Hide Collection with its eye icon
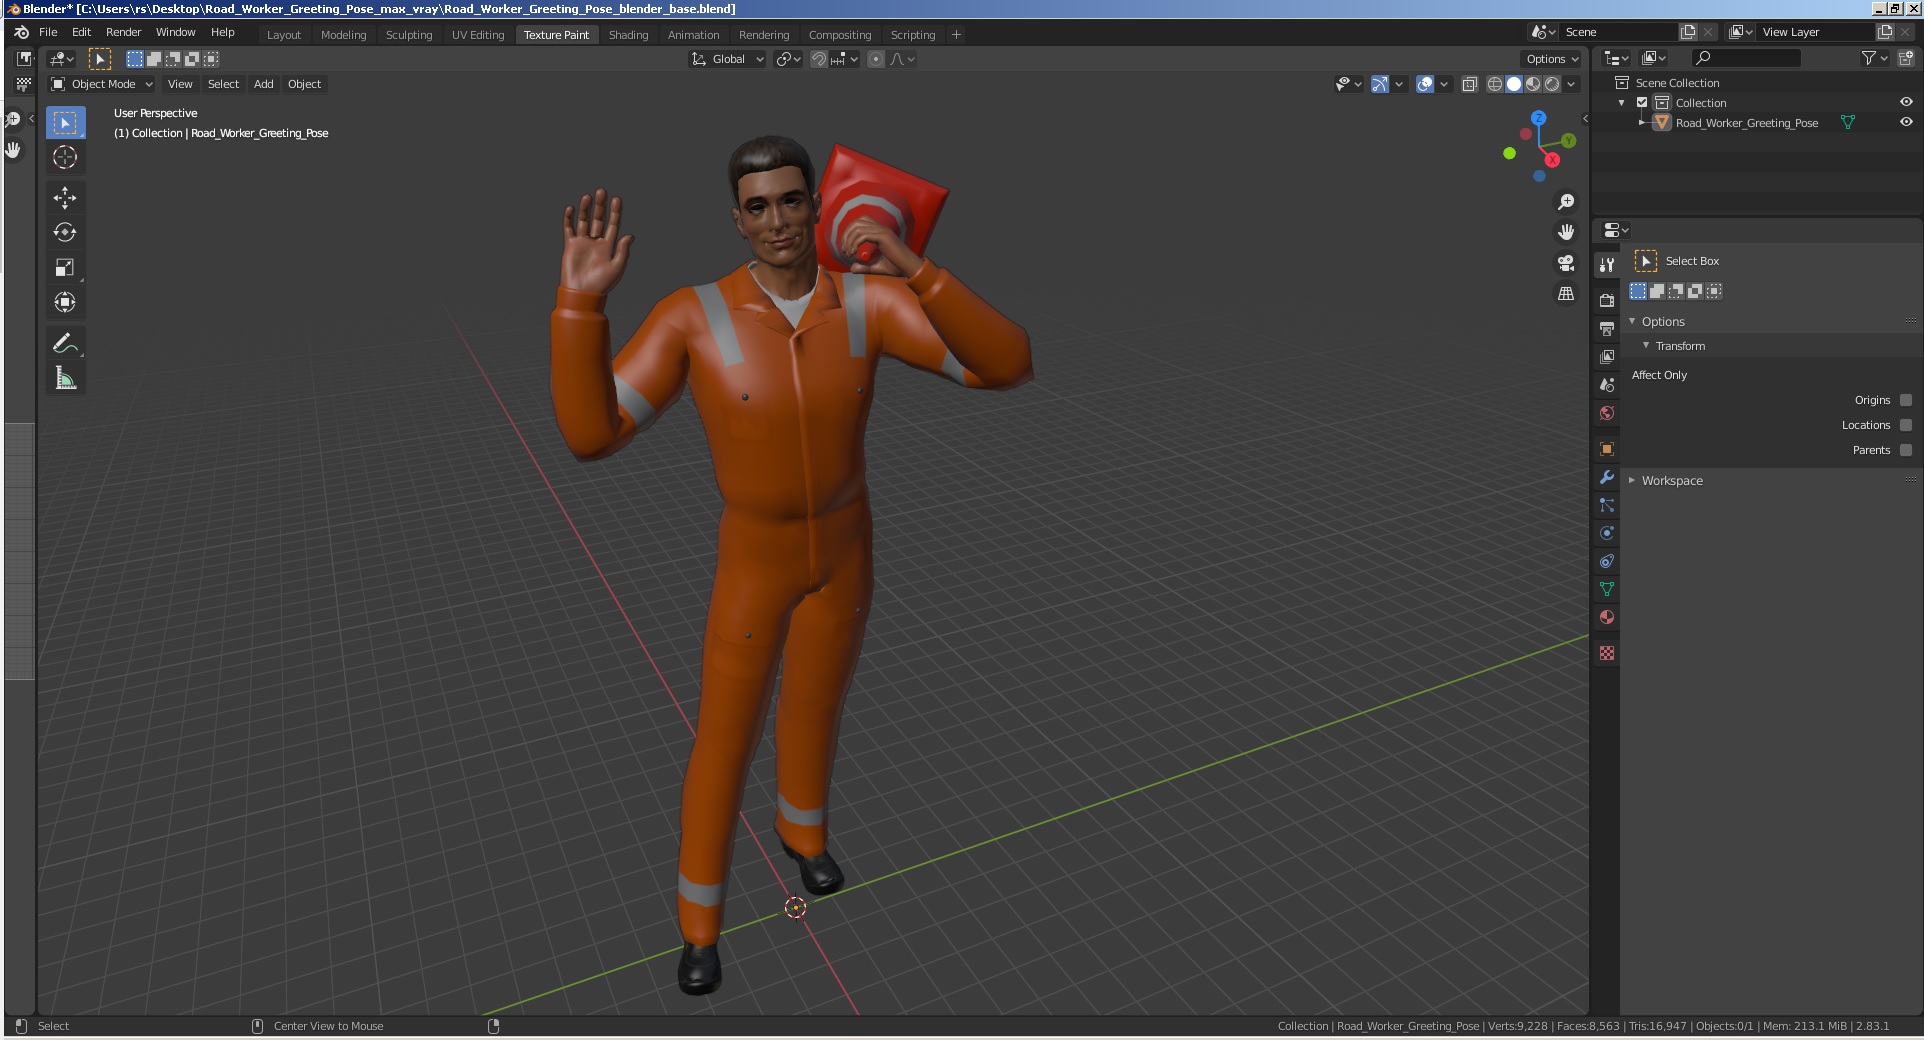Screen dimensions: 1924x1040 1906,102
